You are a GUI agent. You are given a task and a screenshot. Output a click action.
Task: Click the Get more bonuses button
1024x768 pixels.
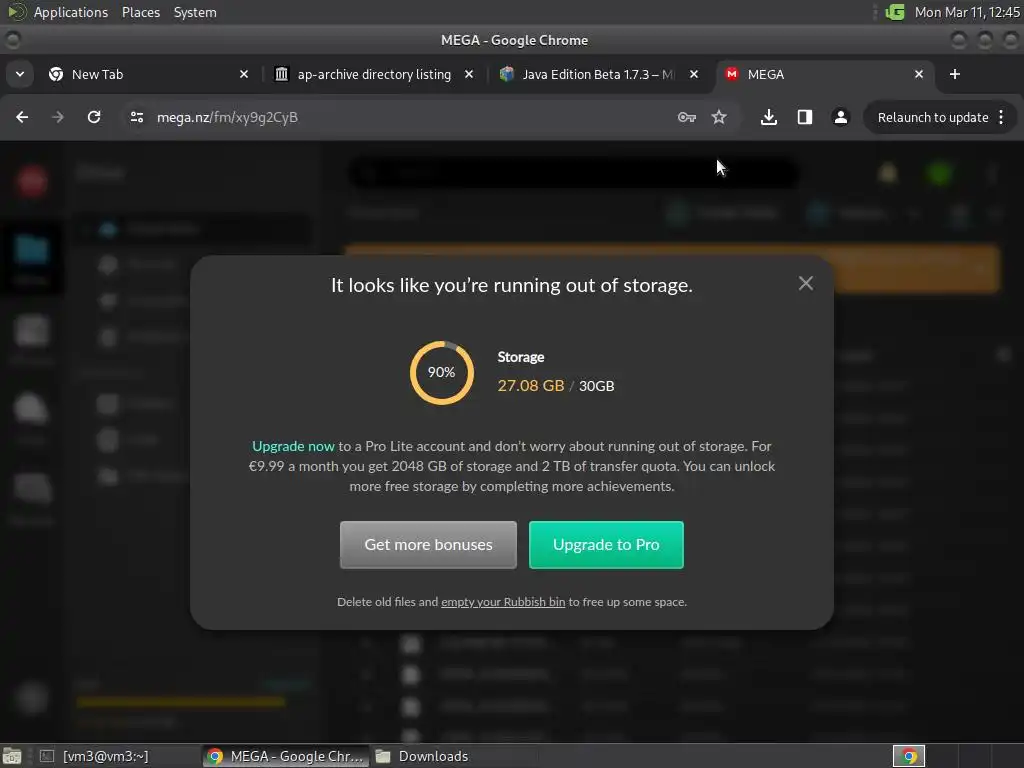[x=428, y=545]
